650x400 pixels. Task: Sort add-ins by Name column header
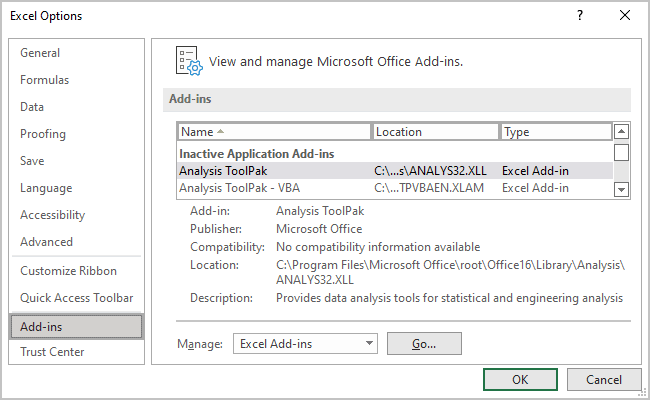pos(274,132)
